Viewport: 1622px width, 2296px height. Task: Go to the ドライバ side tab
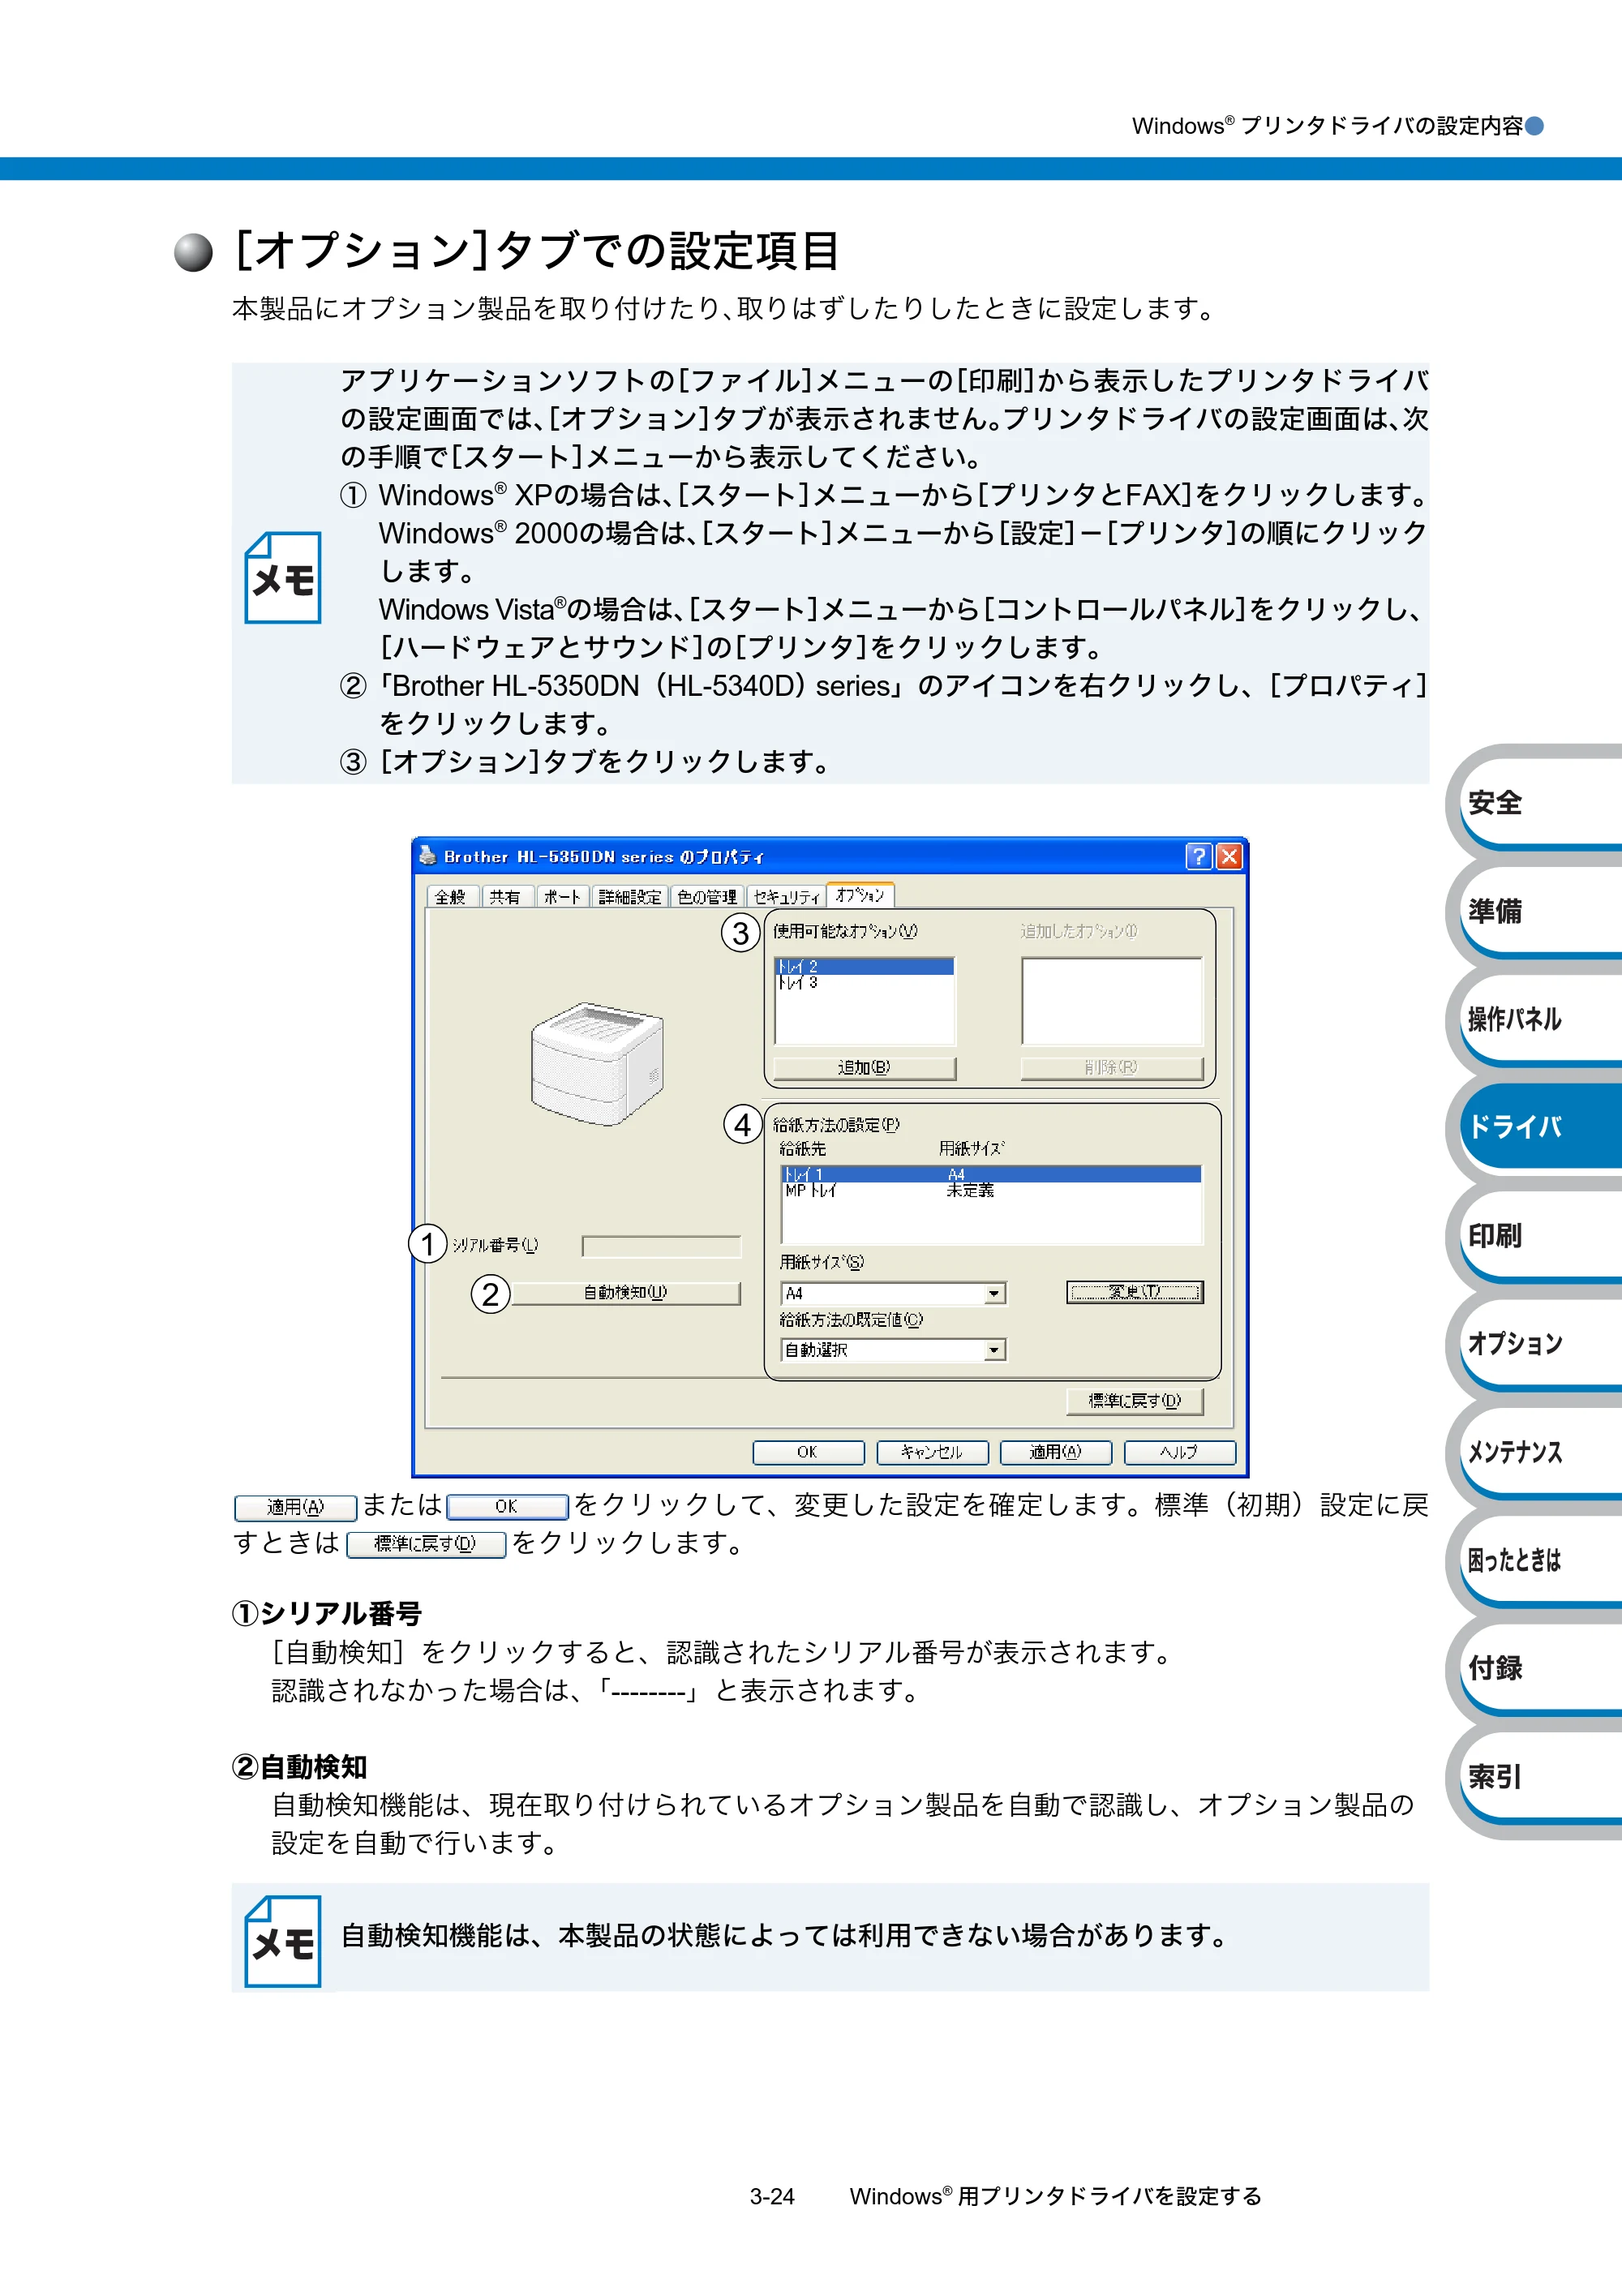[x=1540, y=1127]
